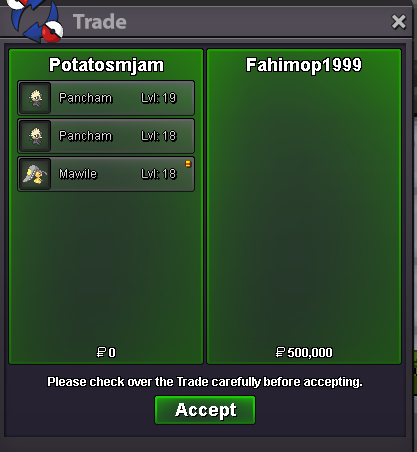The image size is (417, 452).
Task: Accept the trade offer
Action: [x=205, y=410]
